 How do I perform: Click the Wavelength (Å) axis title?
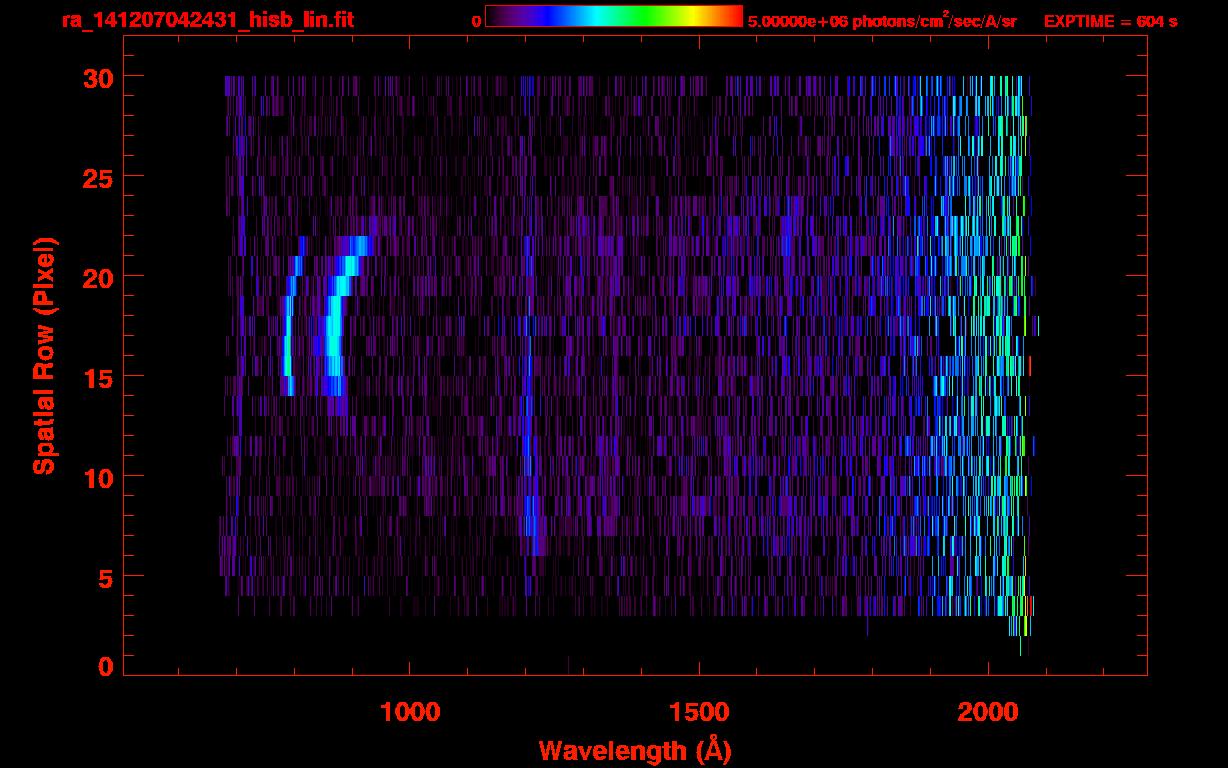(x=635, y=750)
